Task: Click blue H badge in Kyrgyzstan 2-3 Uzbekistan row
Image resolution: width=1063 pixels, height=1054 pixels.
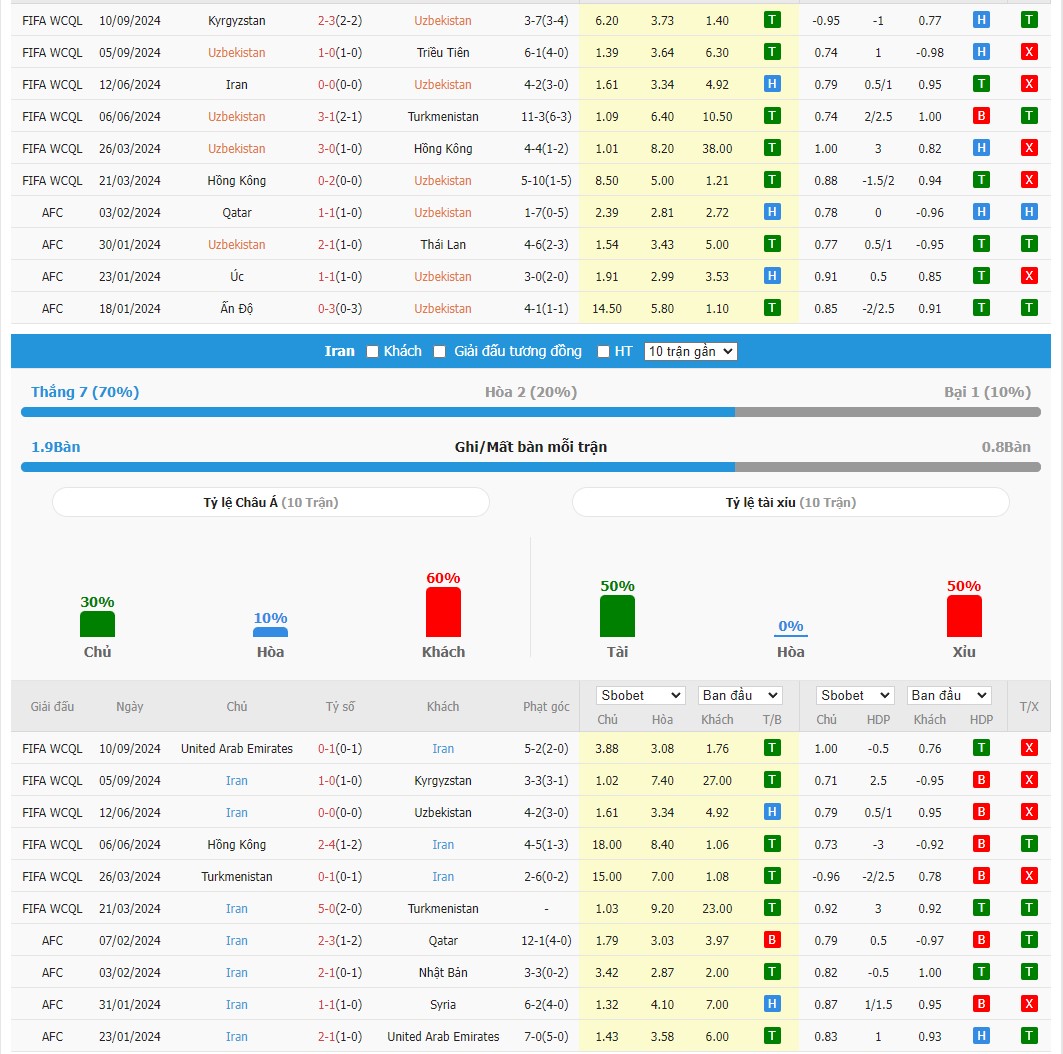Action: pyautogui.click(x=981, y=20)
